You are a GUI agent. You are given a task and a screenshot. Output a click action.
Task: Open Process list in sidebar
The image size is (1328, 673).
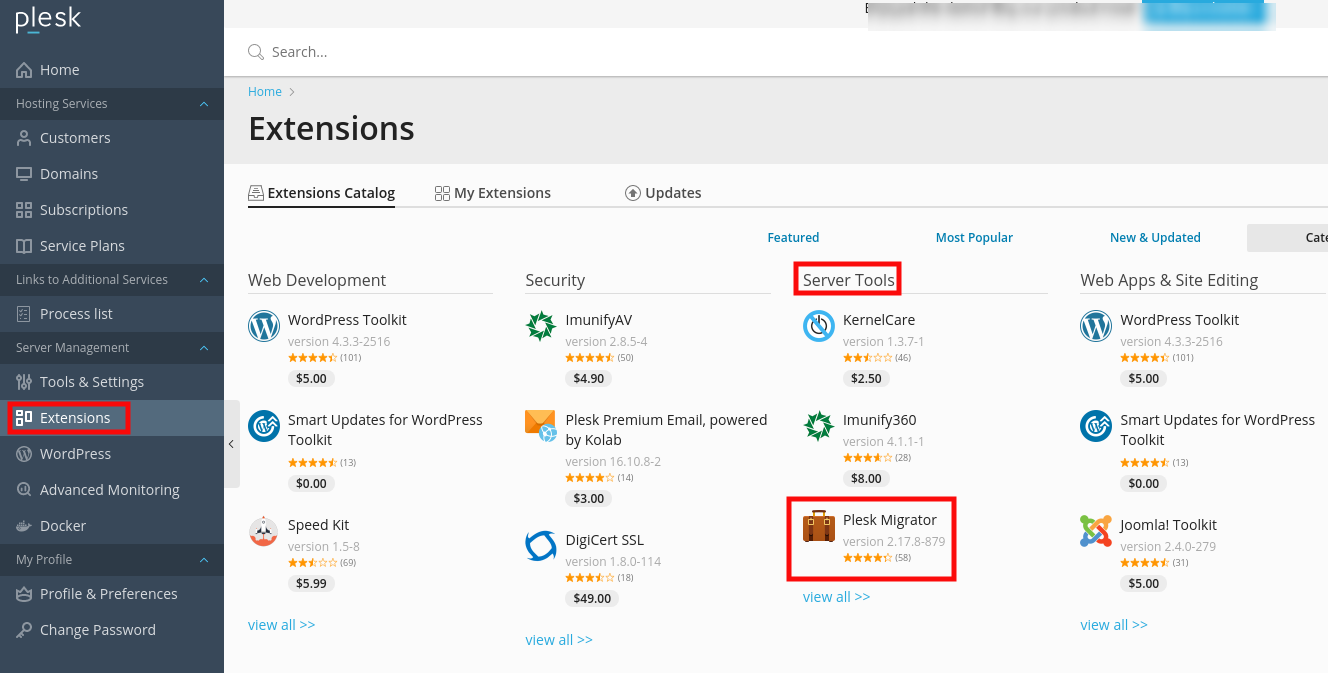tap(112, 314)
